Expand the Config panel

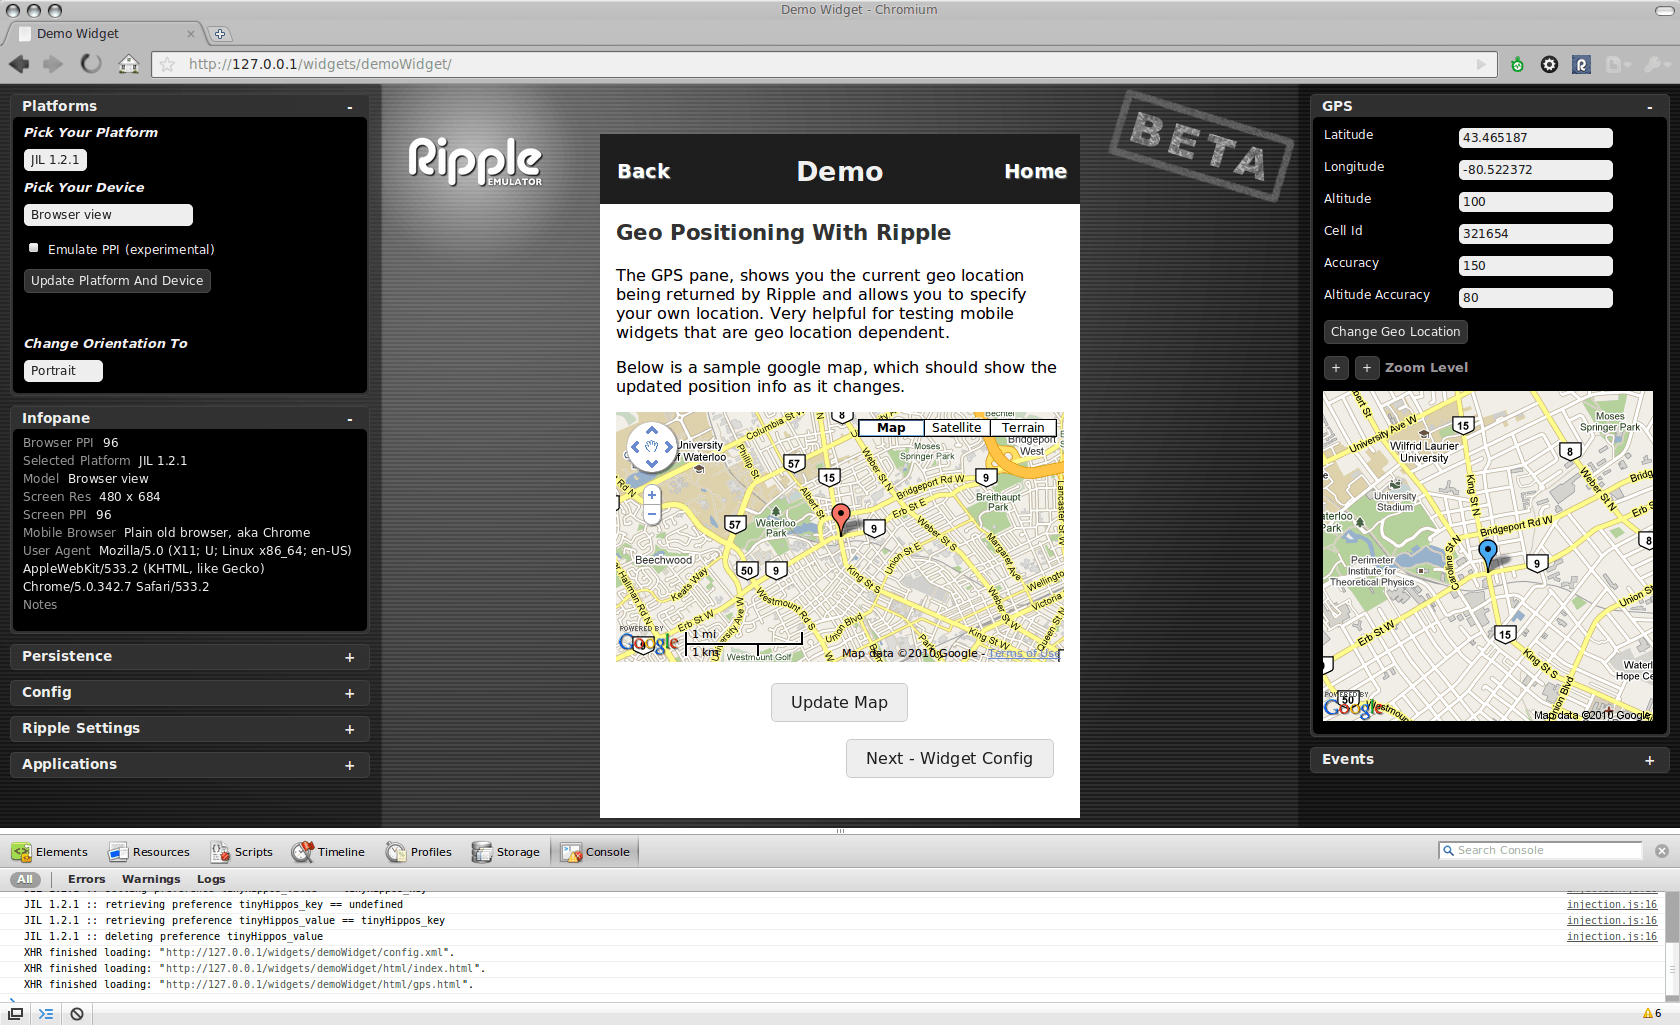349,693
